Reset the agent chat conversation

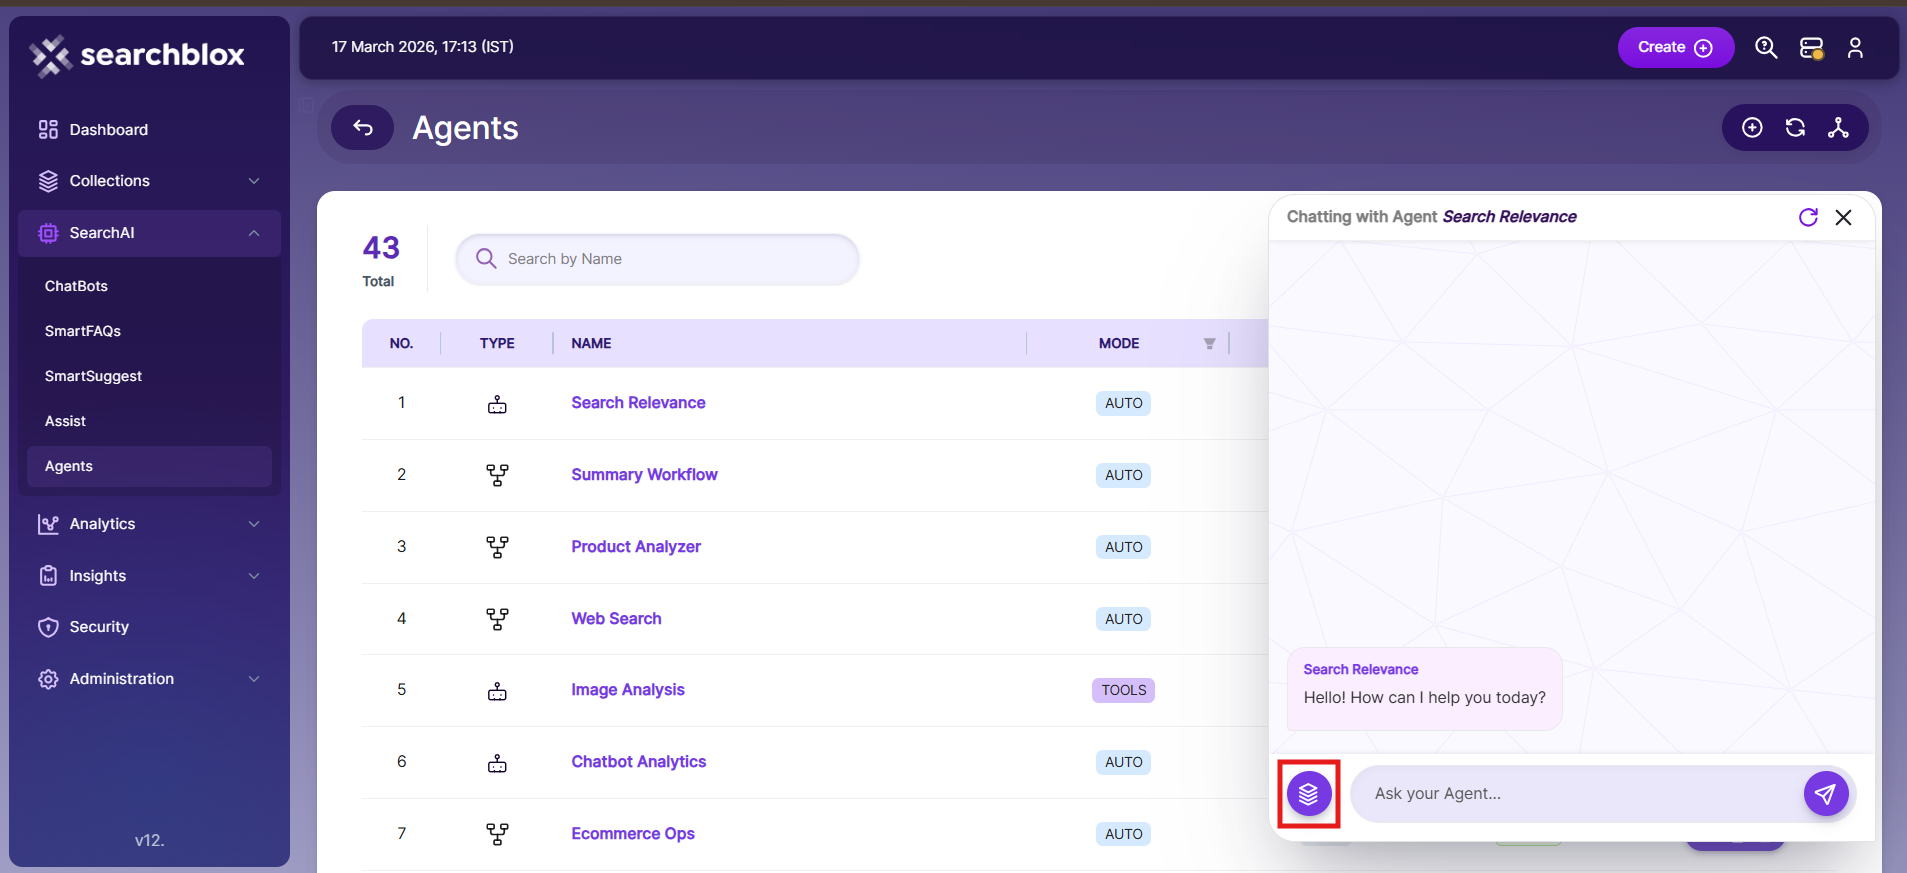point(1808,217)
